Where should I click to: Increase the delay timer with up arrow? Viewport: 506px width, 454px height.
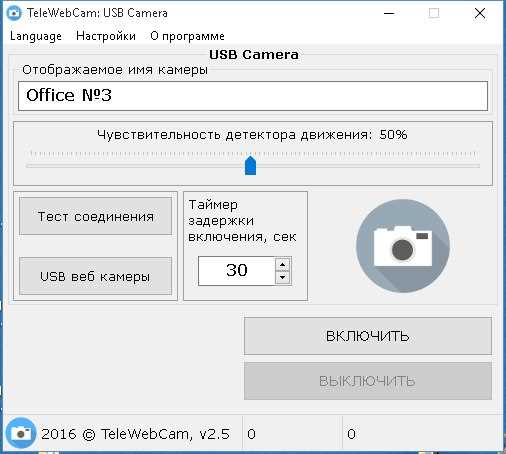point(283,264)
